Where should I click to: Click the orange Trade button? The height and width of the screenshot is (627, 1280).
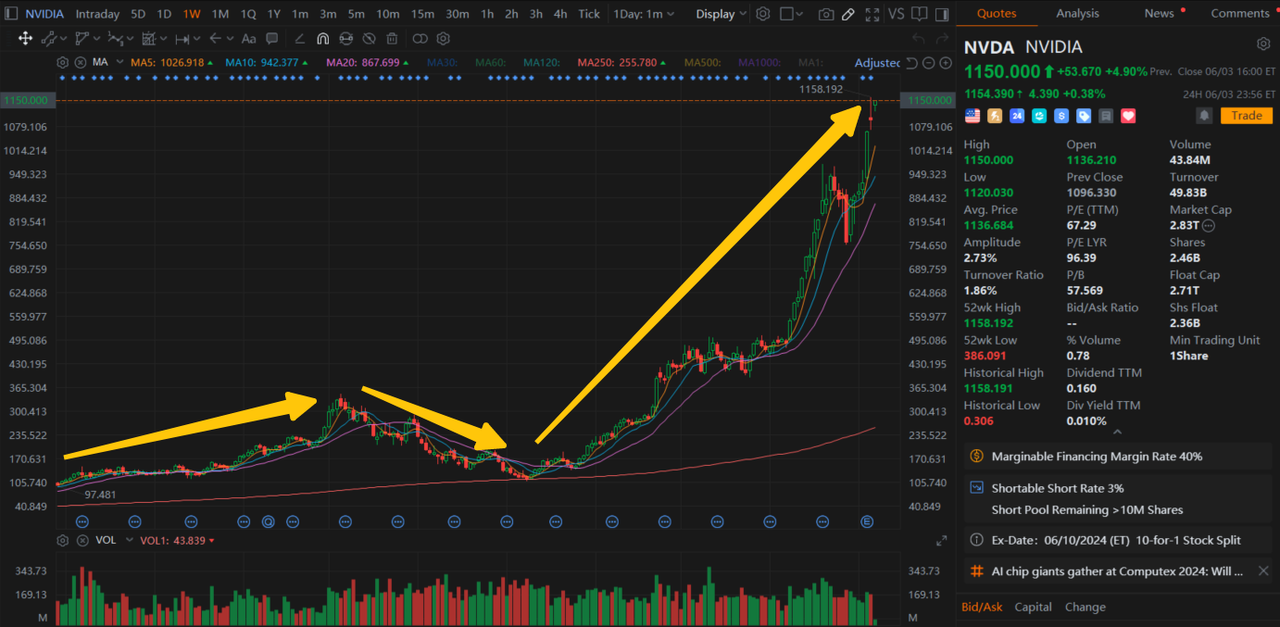coord(1246,116)
